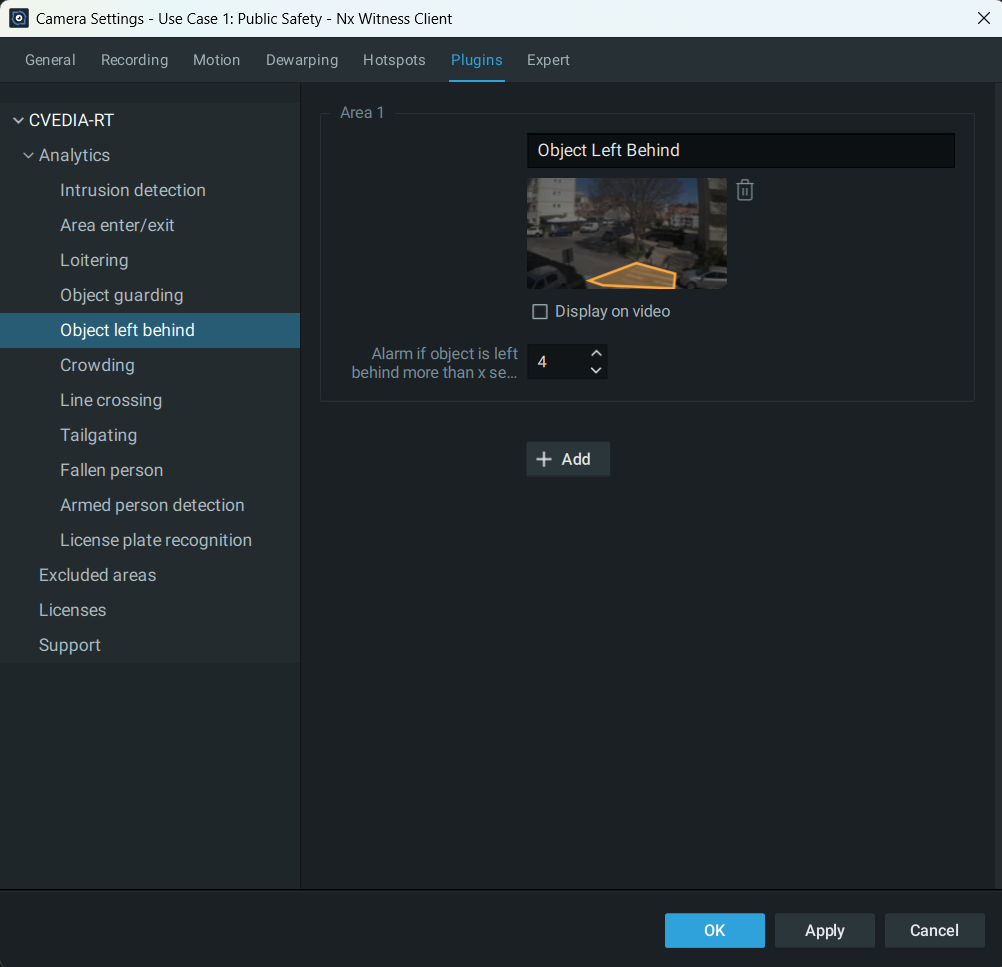Click the Object Left Behind name field

coord(740,150)
